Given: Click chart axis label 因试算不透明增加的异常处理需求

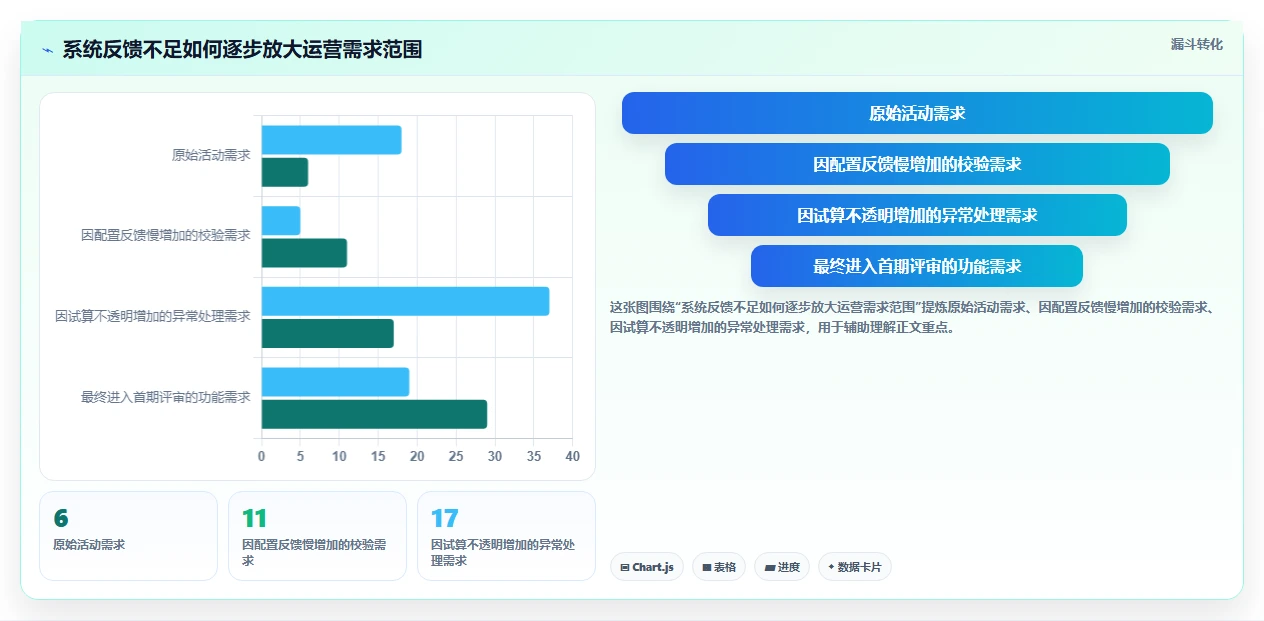Looking at the screenshot, I should pyautogui.click(x=153, y=317).
